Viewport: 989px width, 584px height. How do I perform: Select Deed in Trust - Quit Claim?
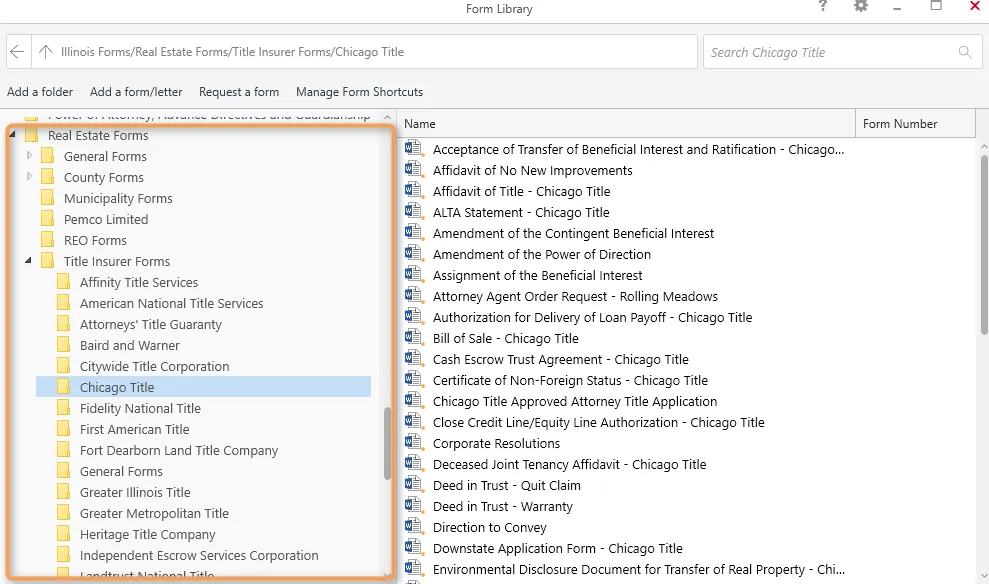506,486
